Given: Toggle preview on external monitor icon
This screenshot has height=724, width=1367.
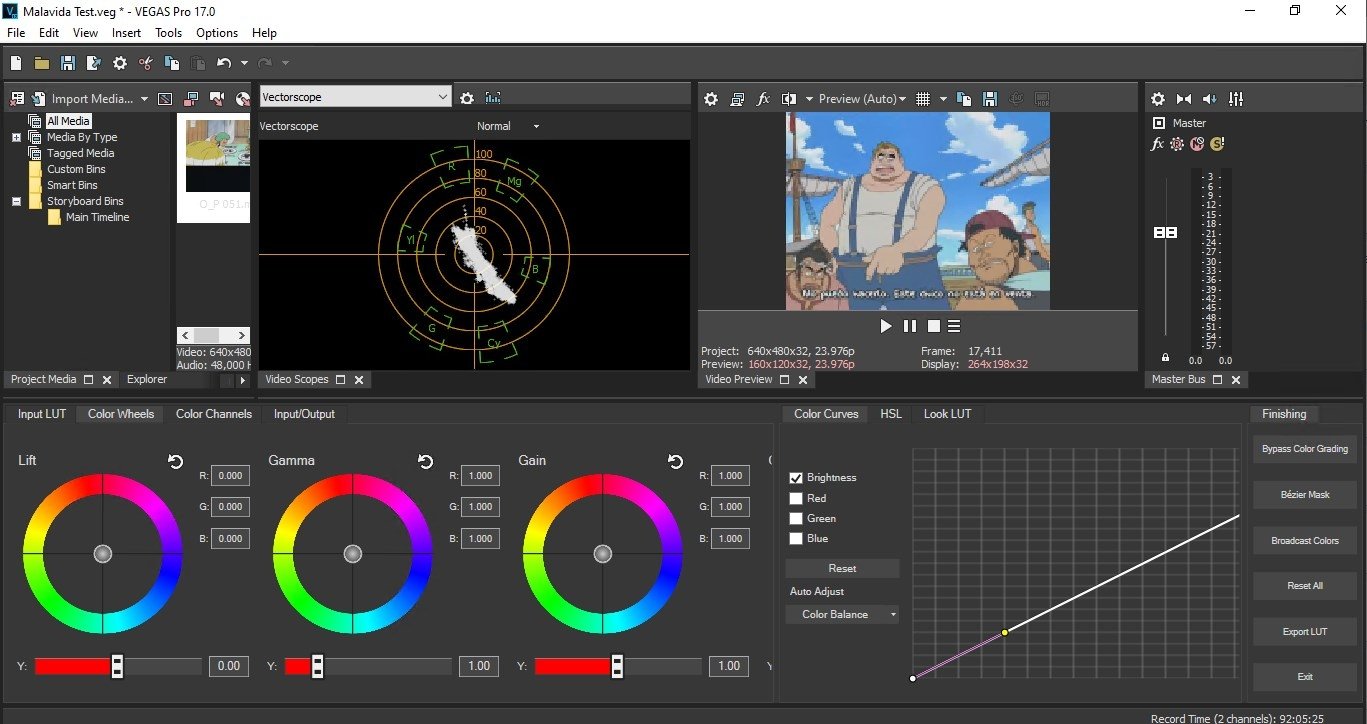Looking at the screenshot, I should click(737, 99).
